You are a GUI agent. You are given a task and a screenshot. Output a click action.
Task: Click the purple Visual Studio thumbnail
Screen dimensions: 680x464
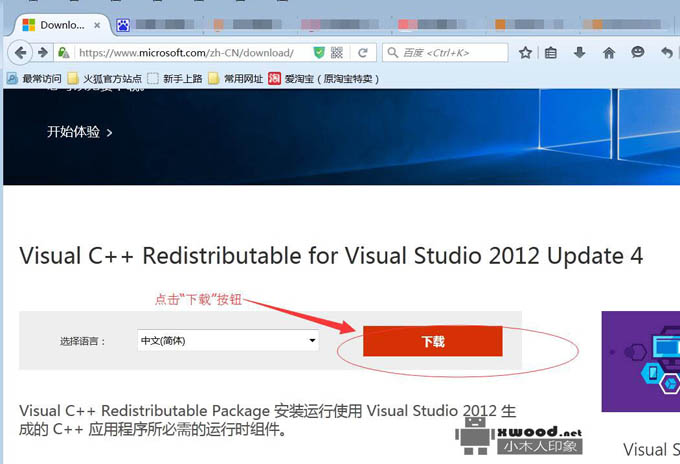click(641, 361)
